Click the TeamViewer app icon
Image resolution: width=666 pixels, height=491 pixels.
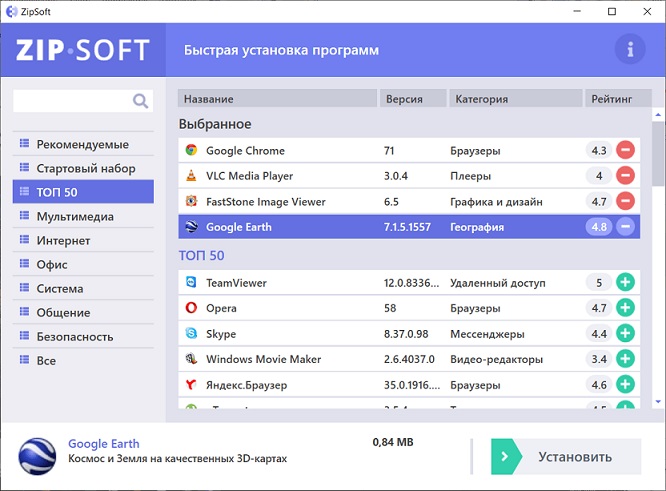pyautogui.click(x=191, y=282)
